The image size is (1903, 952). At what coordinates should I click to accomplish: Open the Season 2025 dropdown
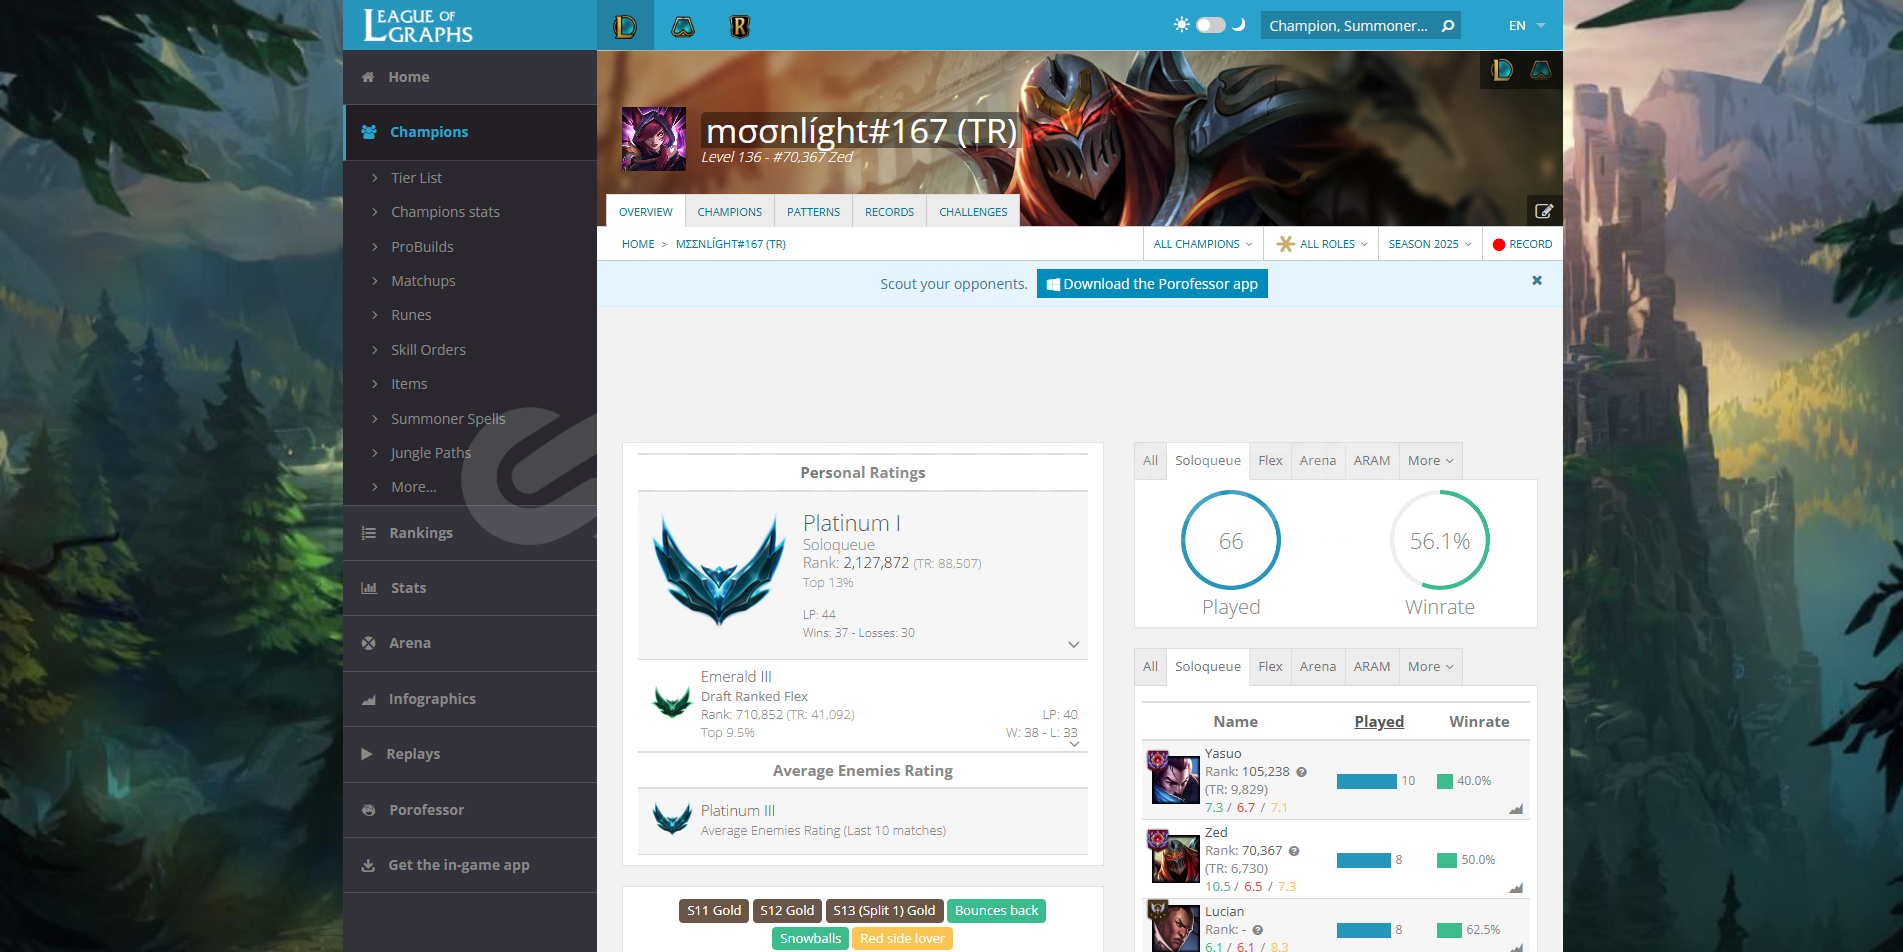click(1430, 244)
